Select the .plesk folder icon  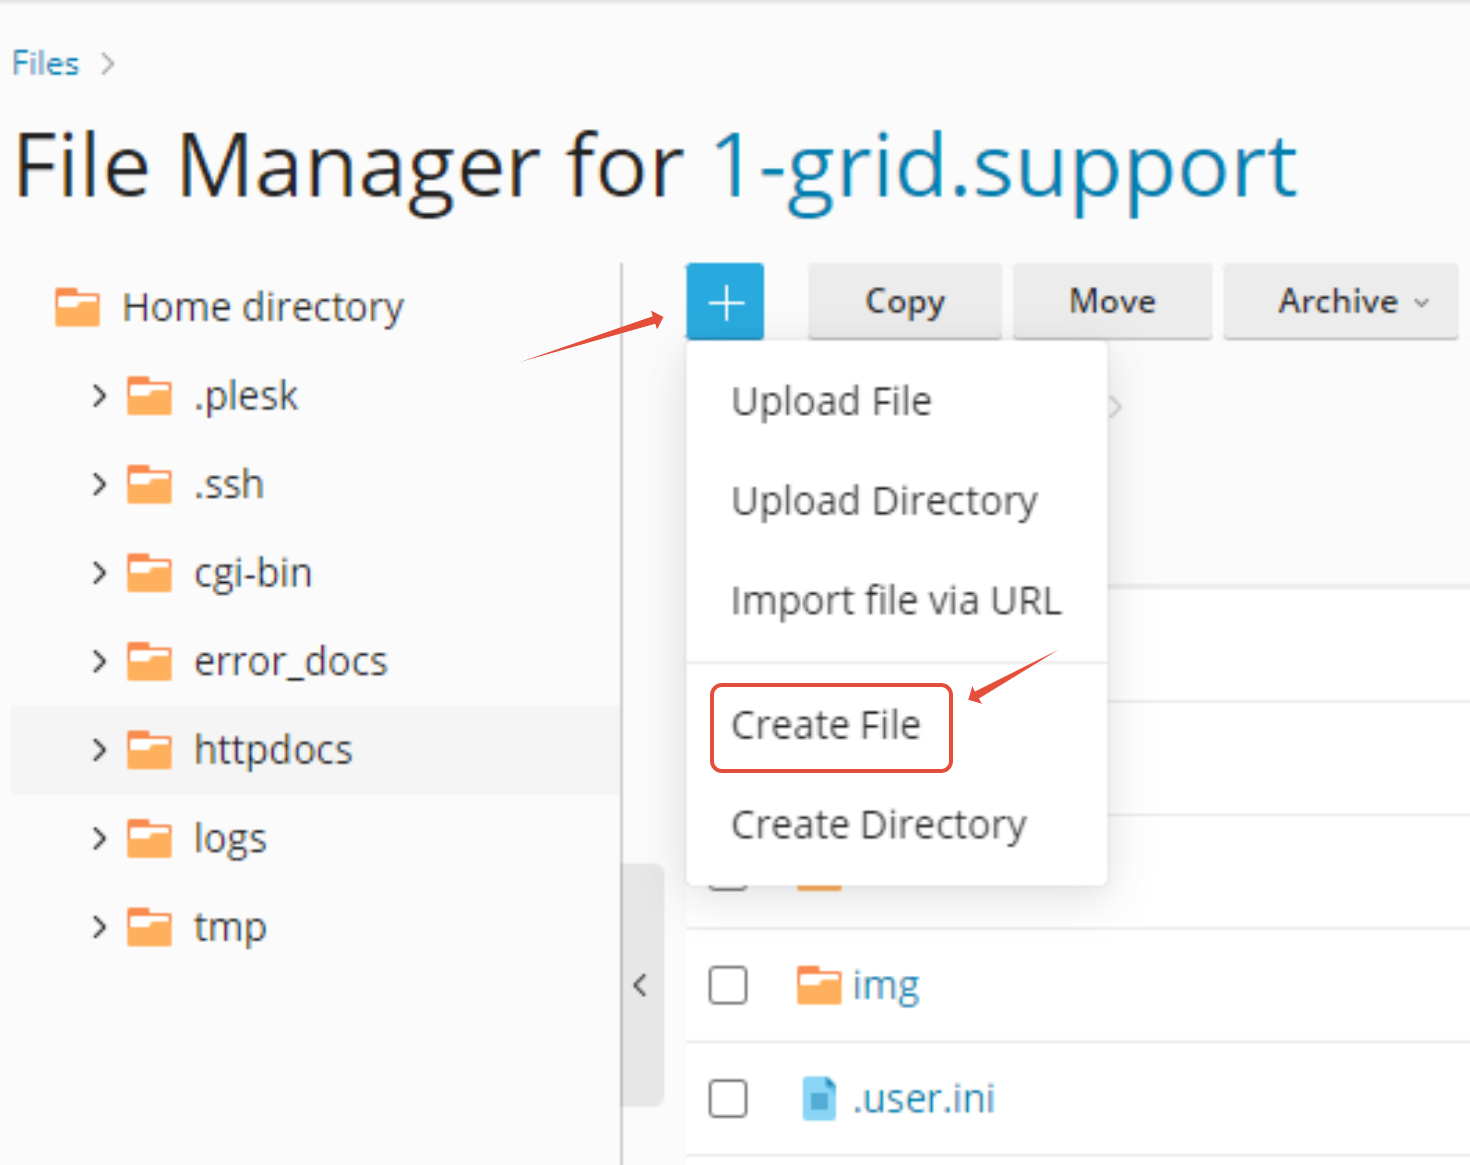(x=149, y=396)
